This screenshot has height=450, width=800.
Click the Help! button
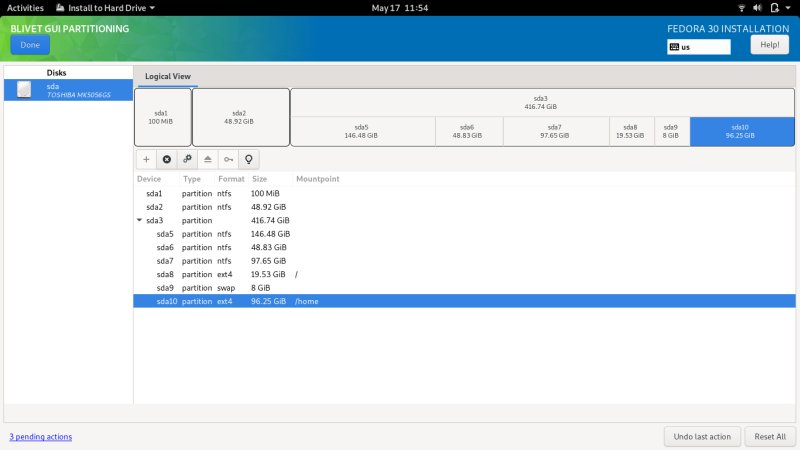click(x=769, y=45)
